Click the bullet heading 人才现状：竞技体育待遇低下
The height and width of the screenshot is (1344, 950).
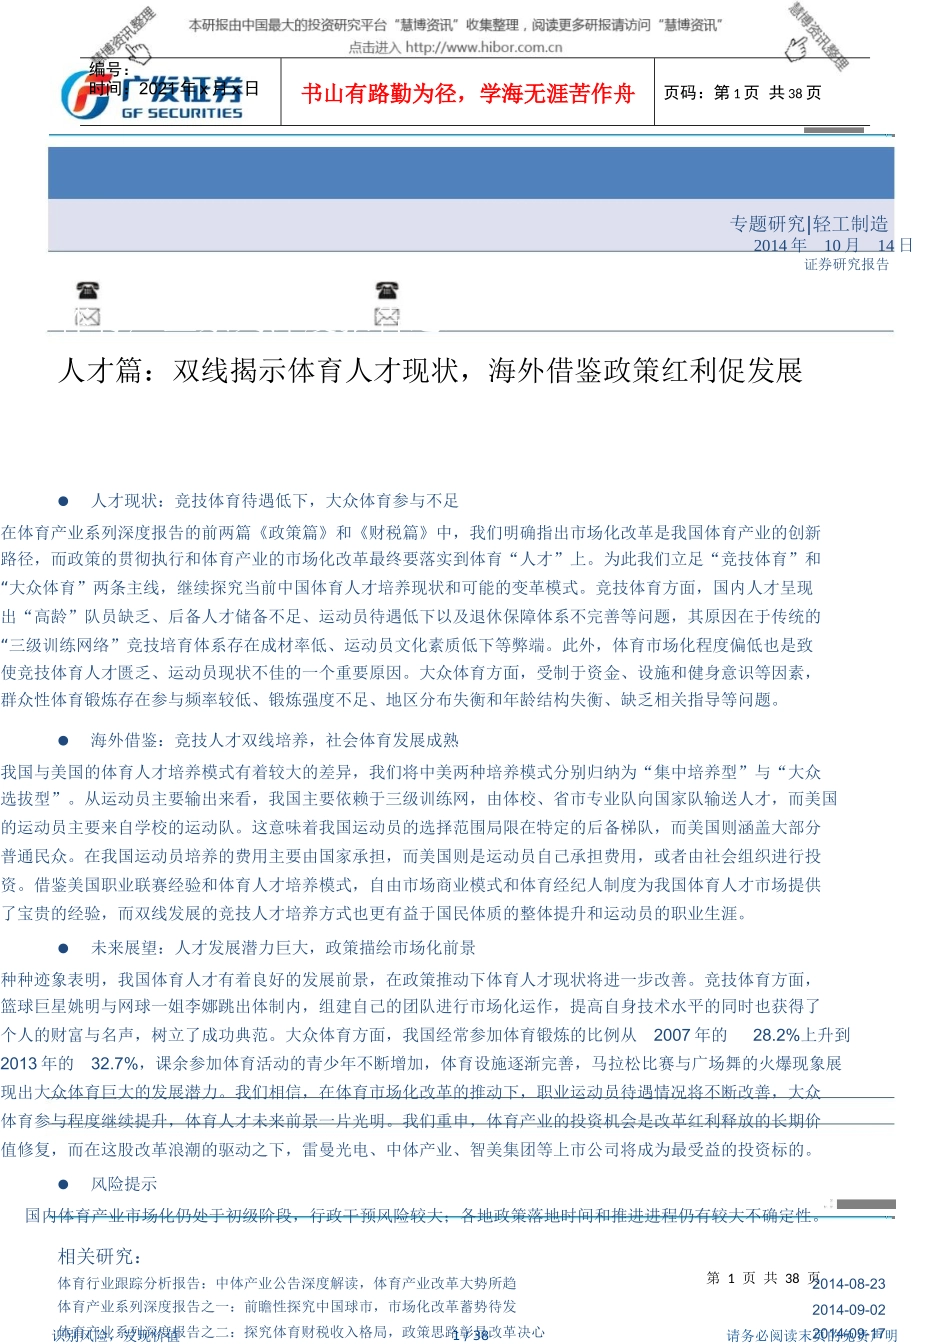pos(275,501)
